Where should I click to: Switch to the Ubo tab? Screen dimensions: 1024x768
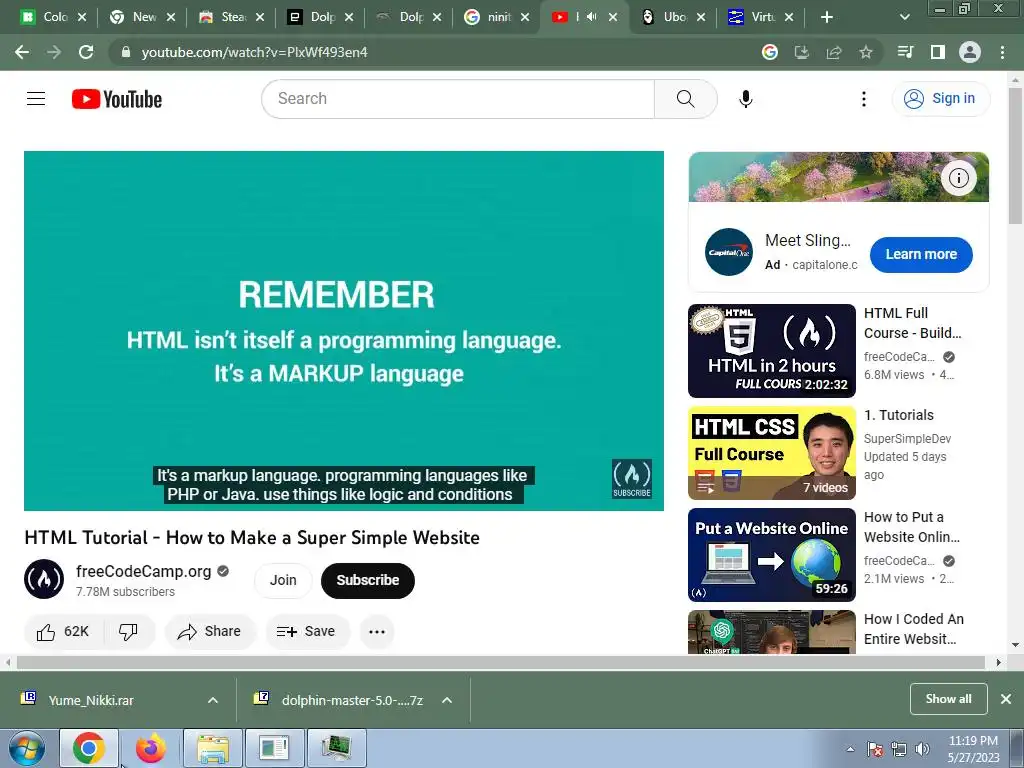pos(673,18)
